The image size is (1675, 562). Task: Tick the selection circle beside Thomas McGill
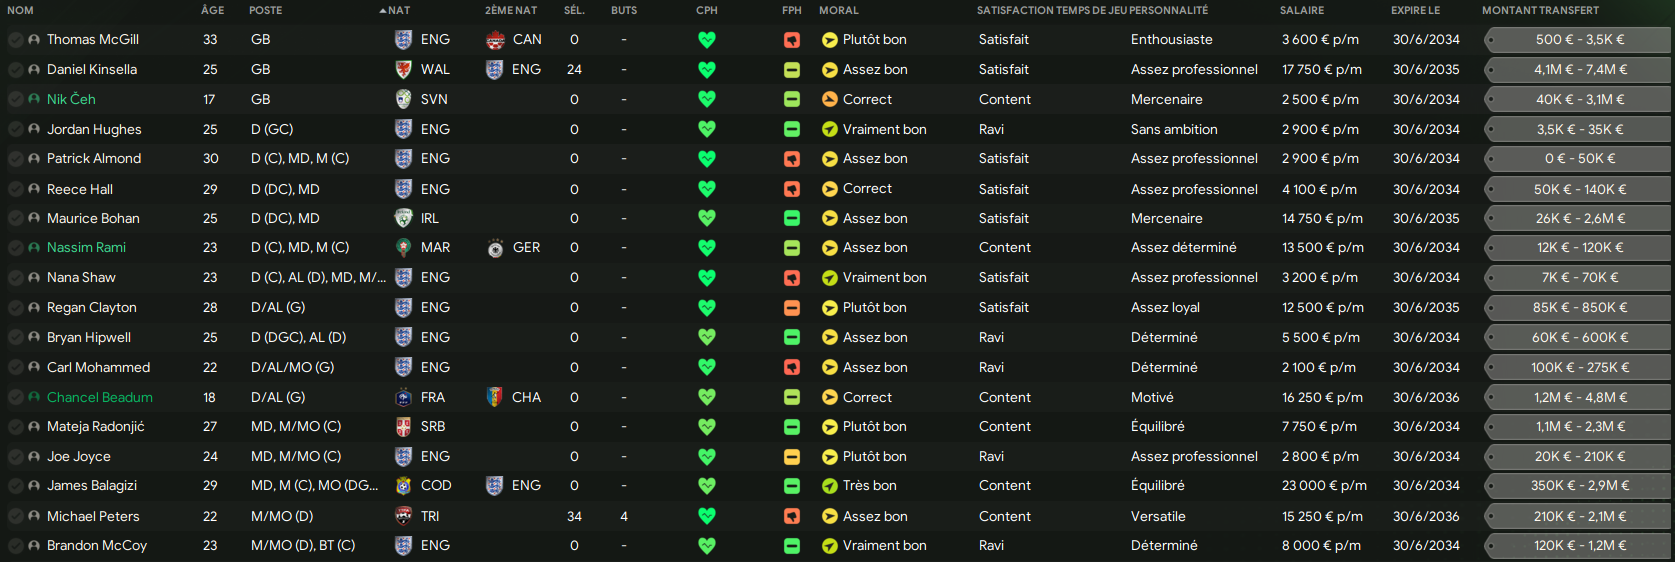pos(15,40)
